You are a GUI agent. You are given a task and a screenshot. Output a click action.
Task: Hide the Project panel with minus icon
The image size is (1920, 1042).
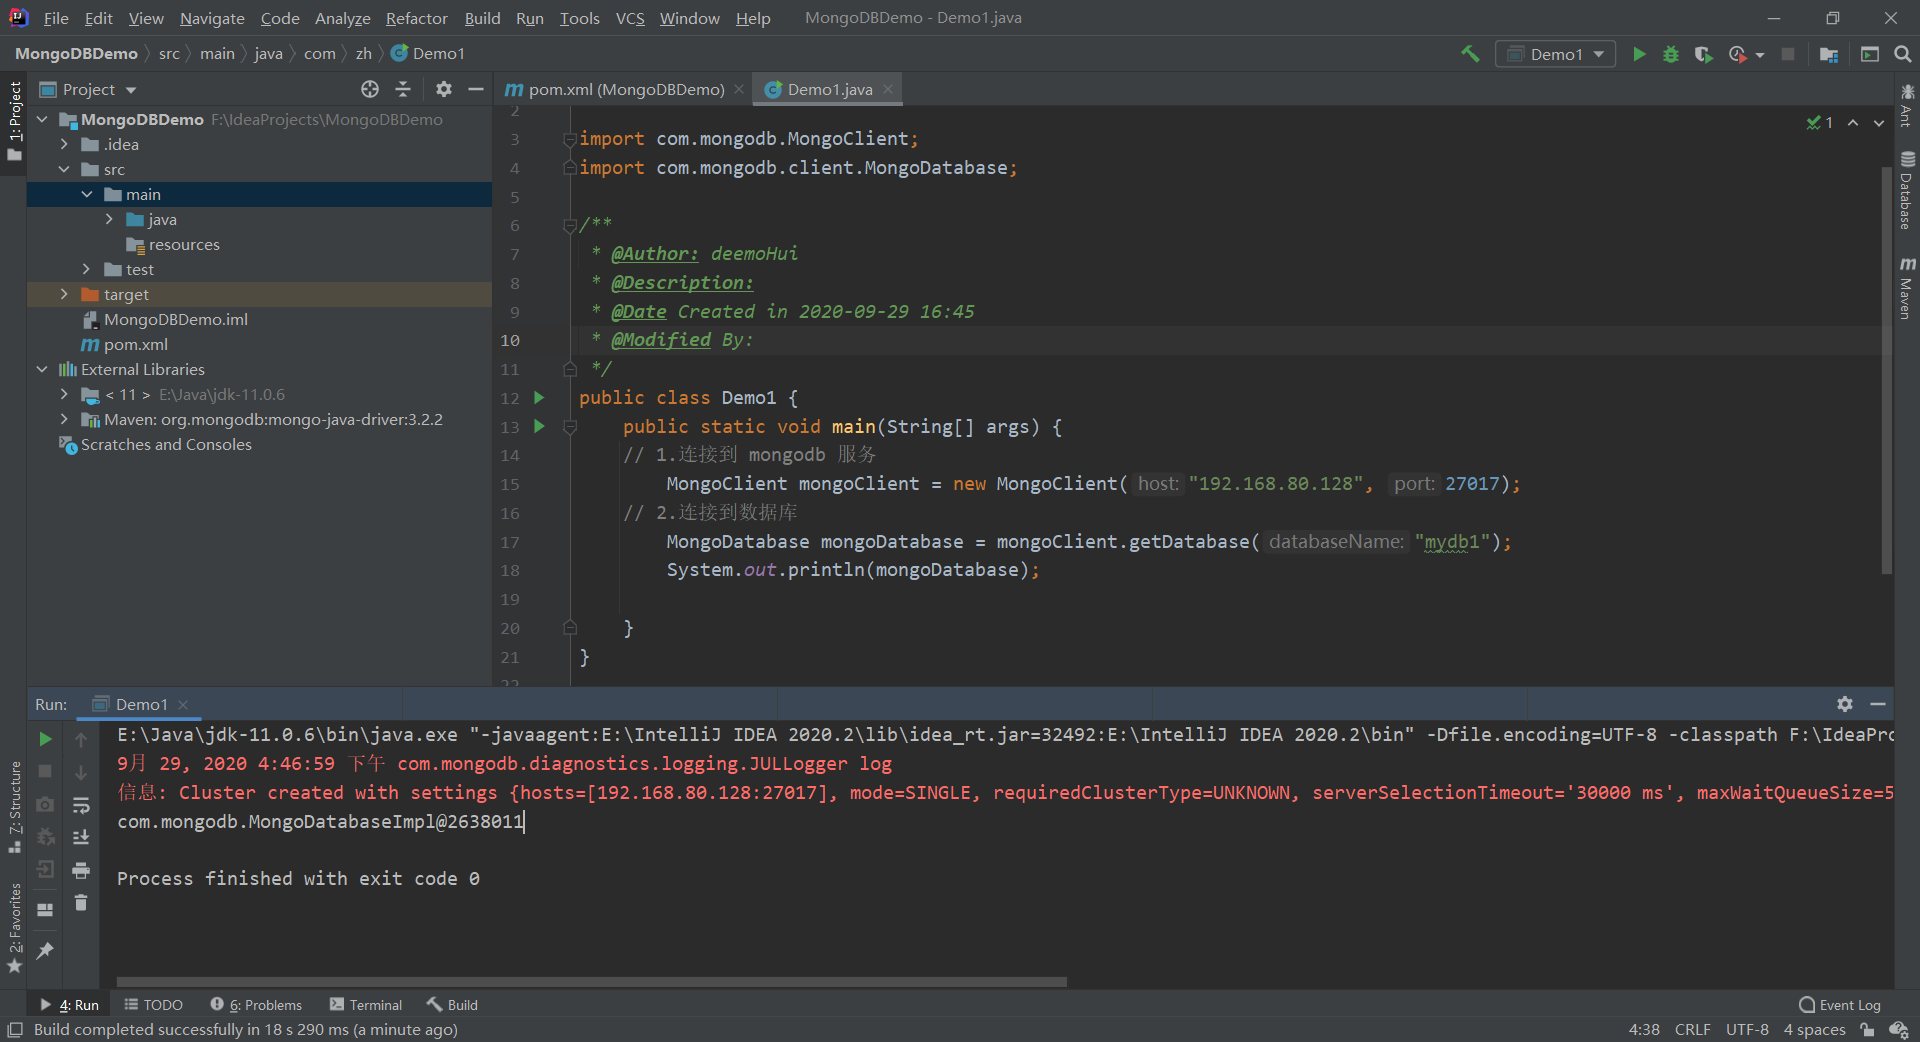pos(476,89)
